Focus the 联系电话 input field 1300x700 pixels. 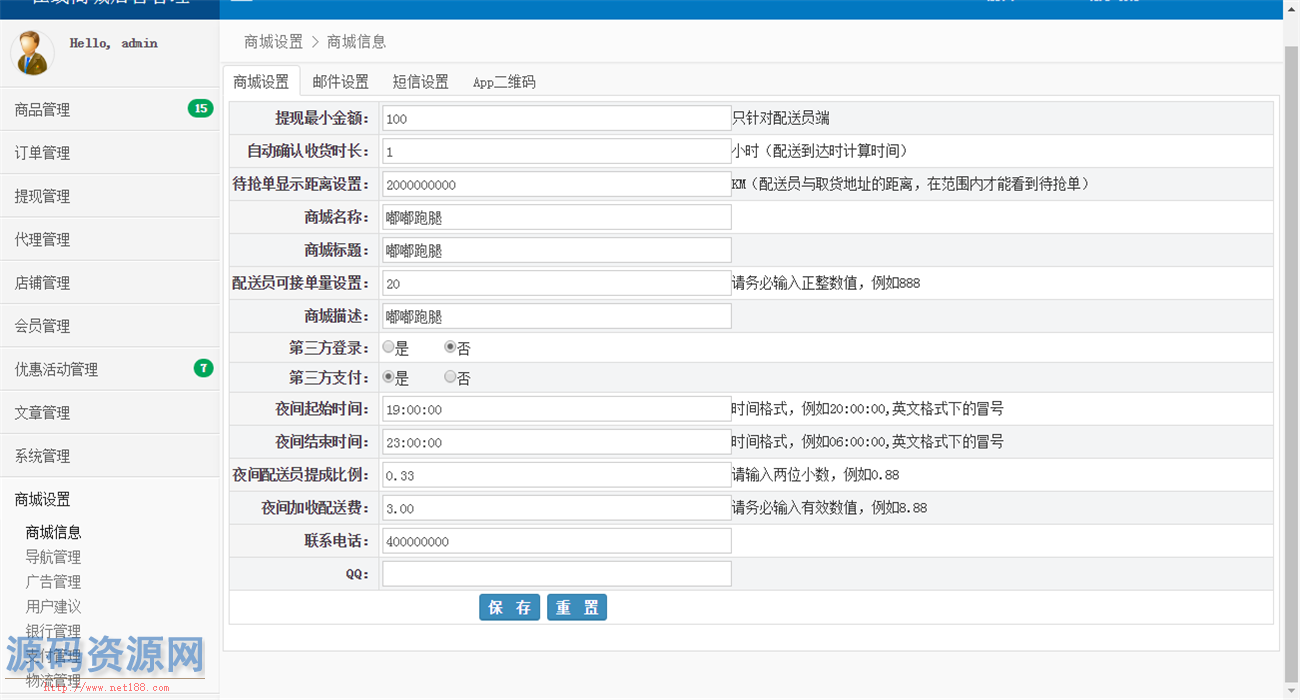pyautogui.click(x=557, y=541)
